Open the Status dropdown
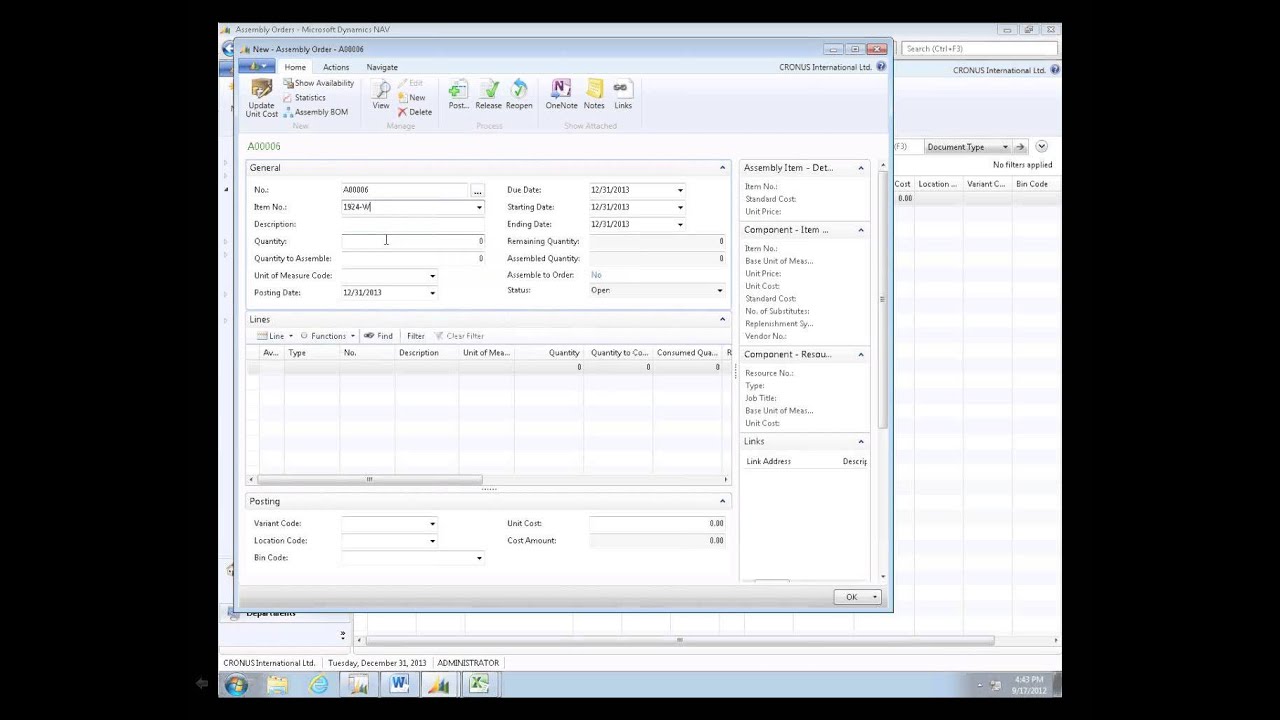The image size is (1280, 720). tap(719, 290)
